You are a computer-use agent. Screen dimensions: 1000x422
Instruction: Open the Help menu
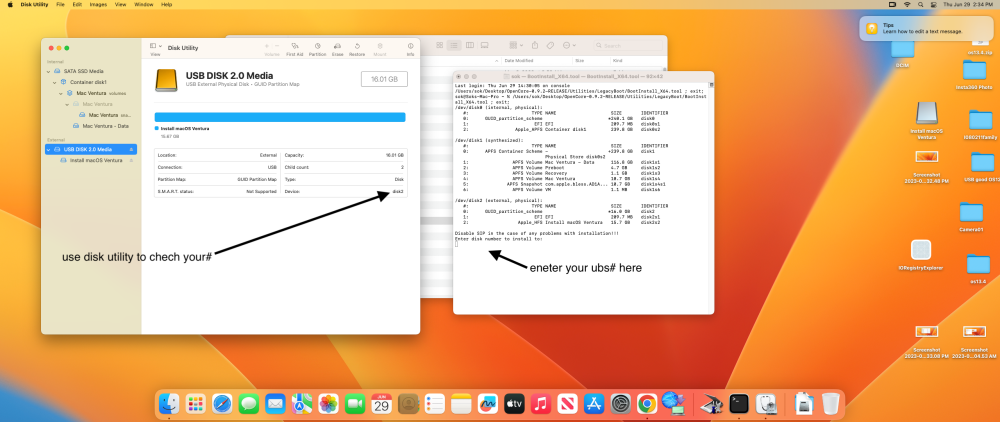(x=166, y=4)
